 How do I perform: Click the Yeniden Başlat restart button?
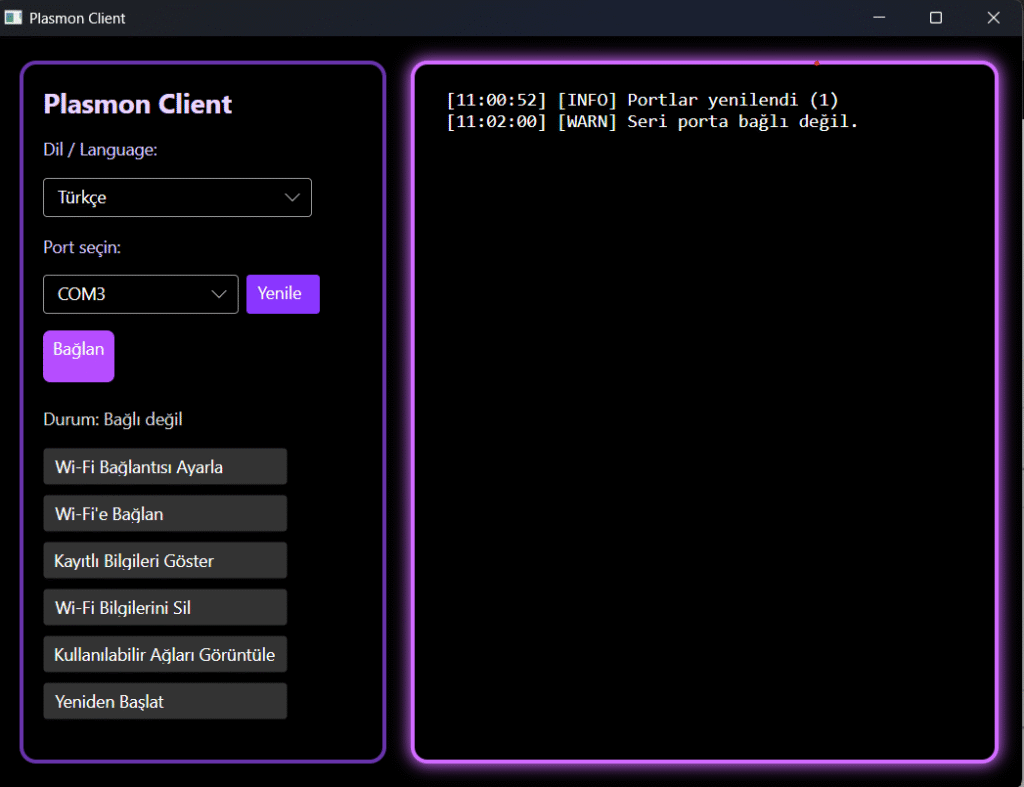click(165, 702)
